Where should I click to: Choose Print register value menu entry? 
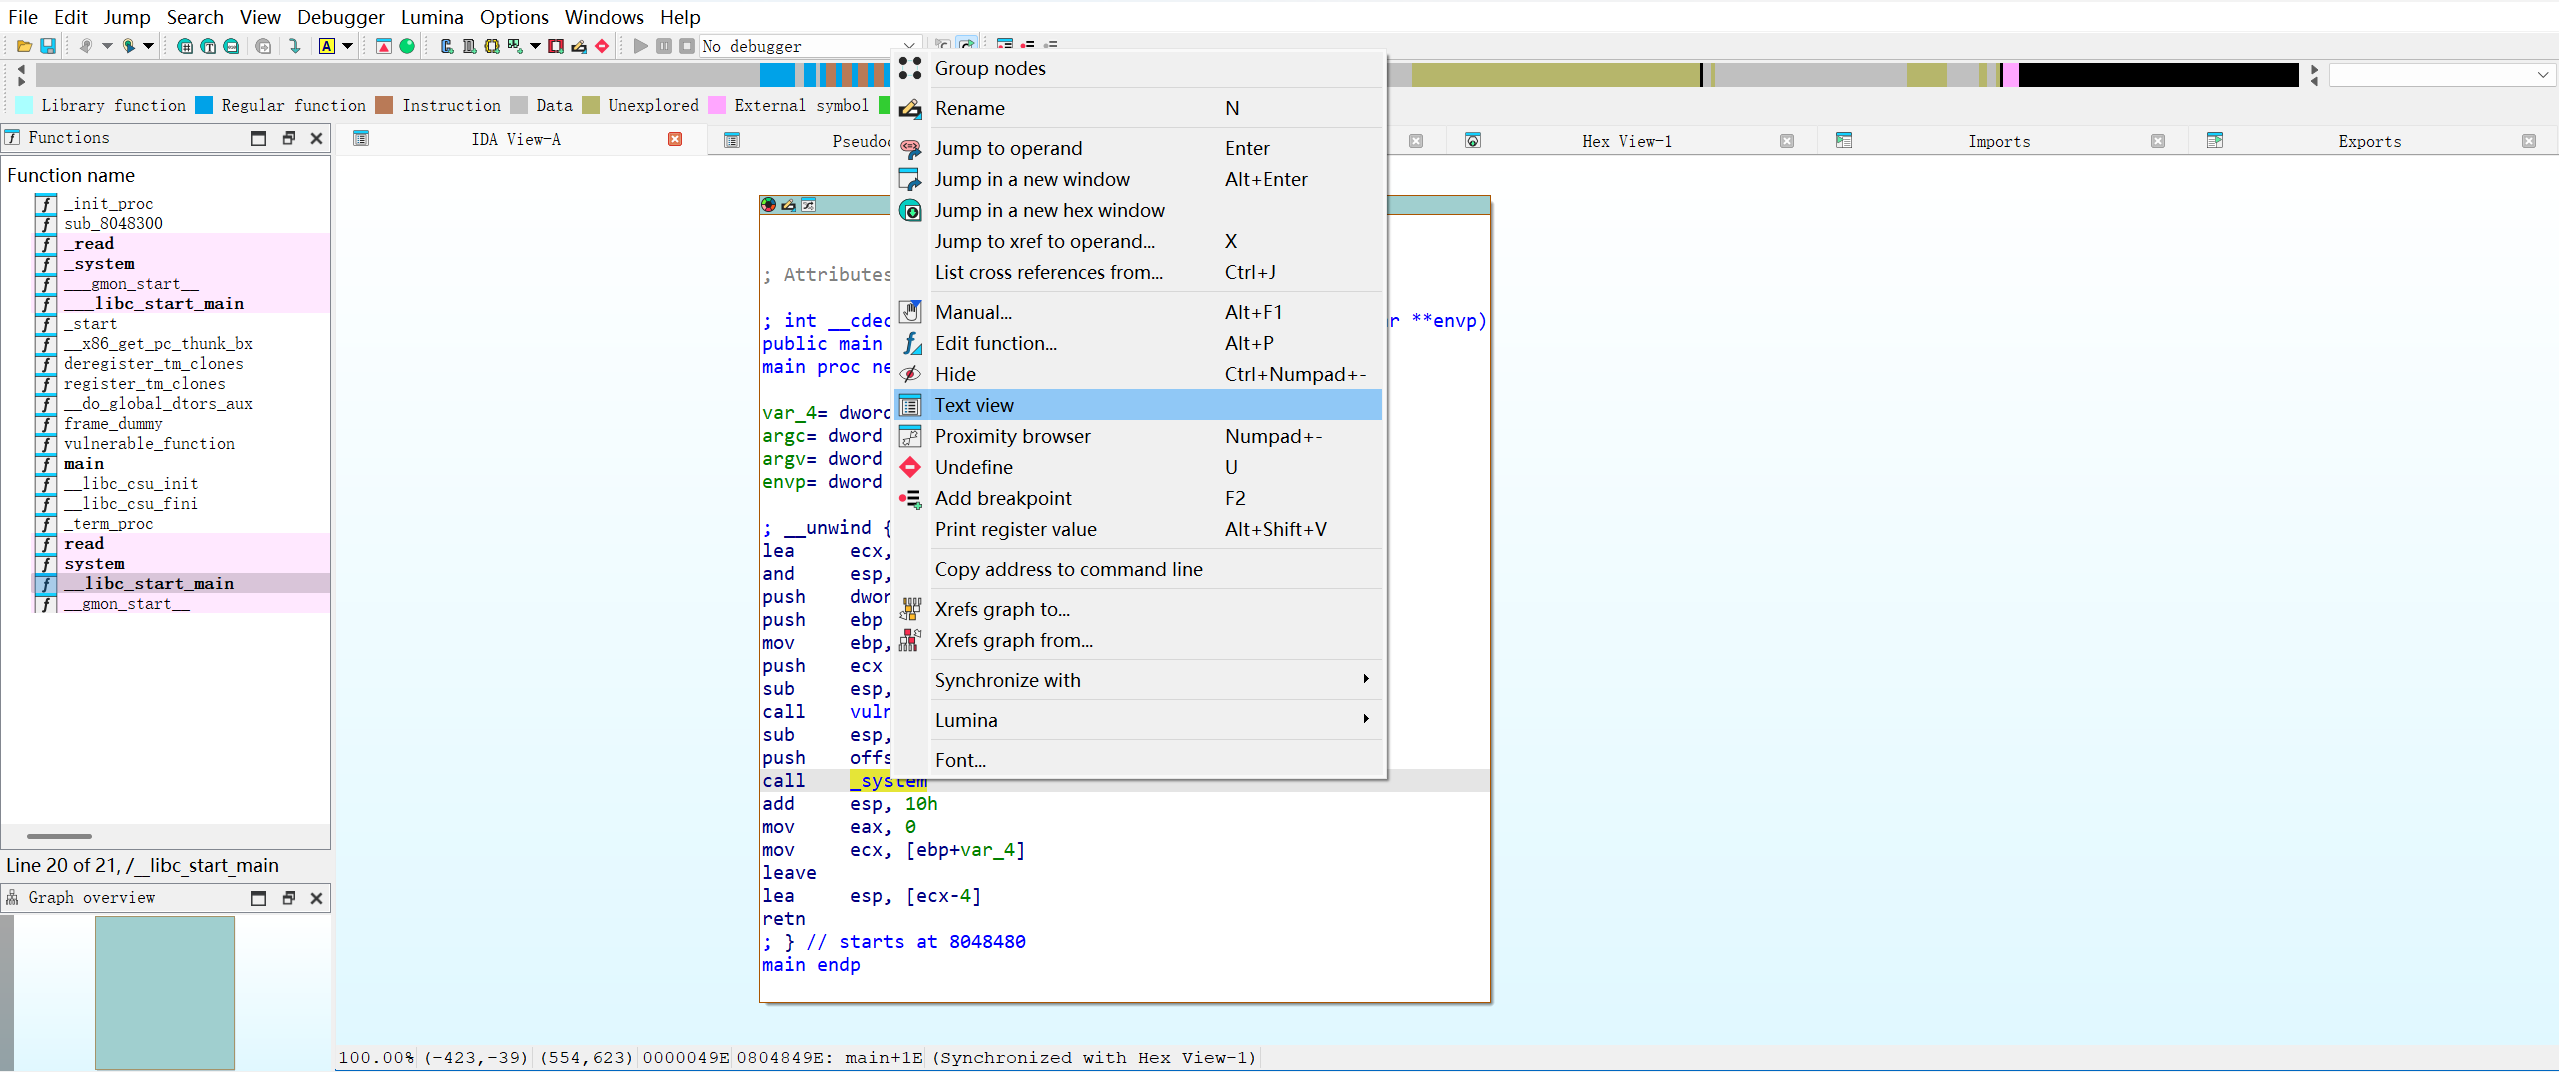(1140, 529)
